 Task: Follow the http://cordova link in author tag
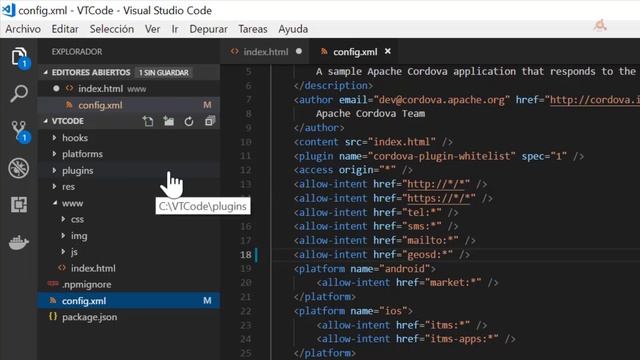click(595, 100)
